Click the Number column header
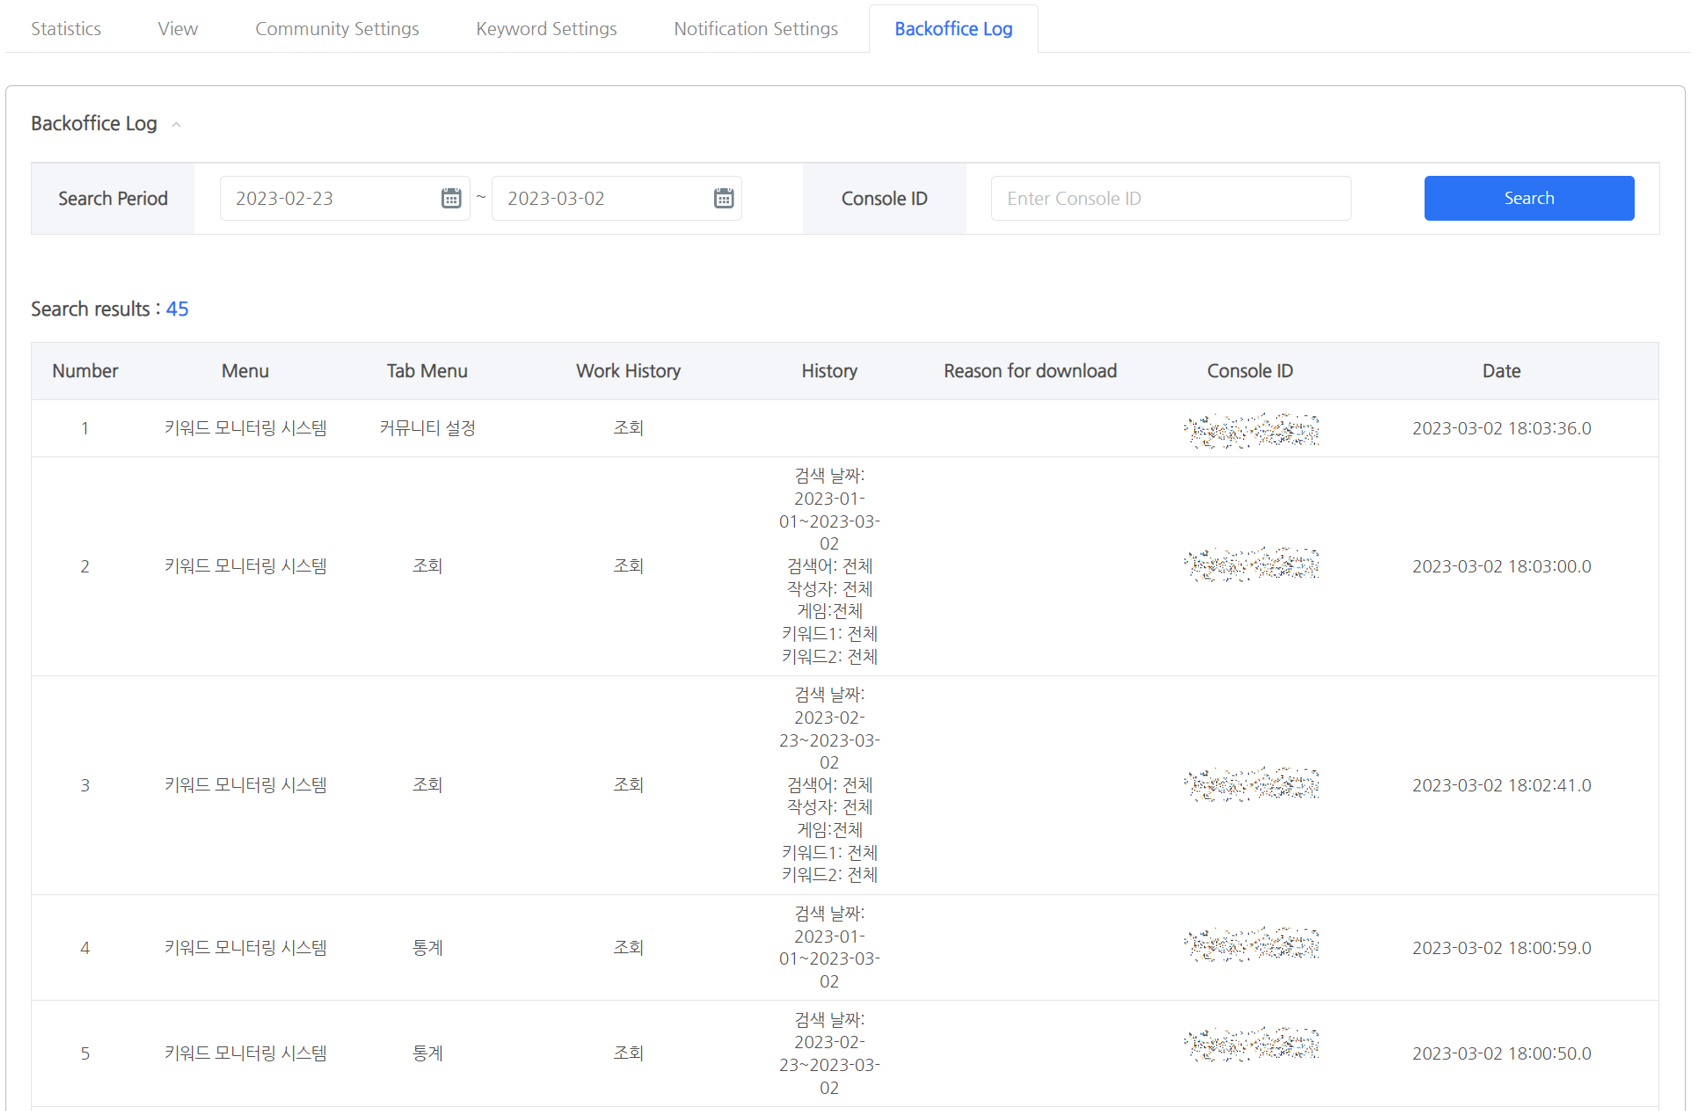The height and width of the screenshot is (1111, 1695). pos(85,371)
